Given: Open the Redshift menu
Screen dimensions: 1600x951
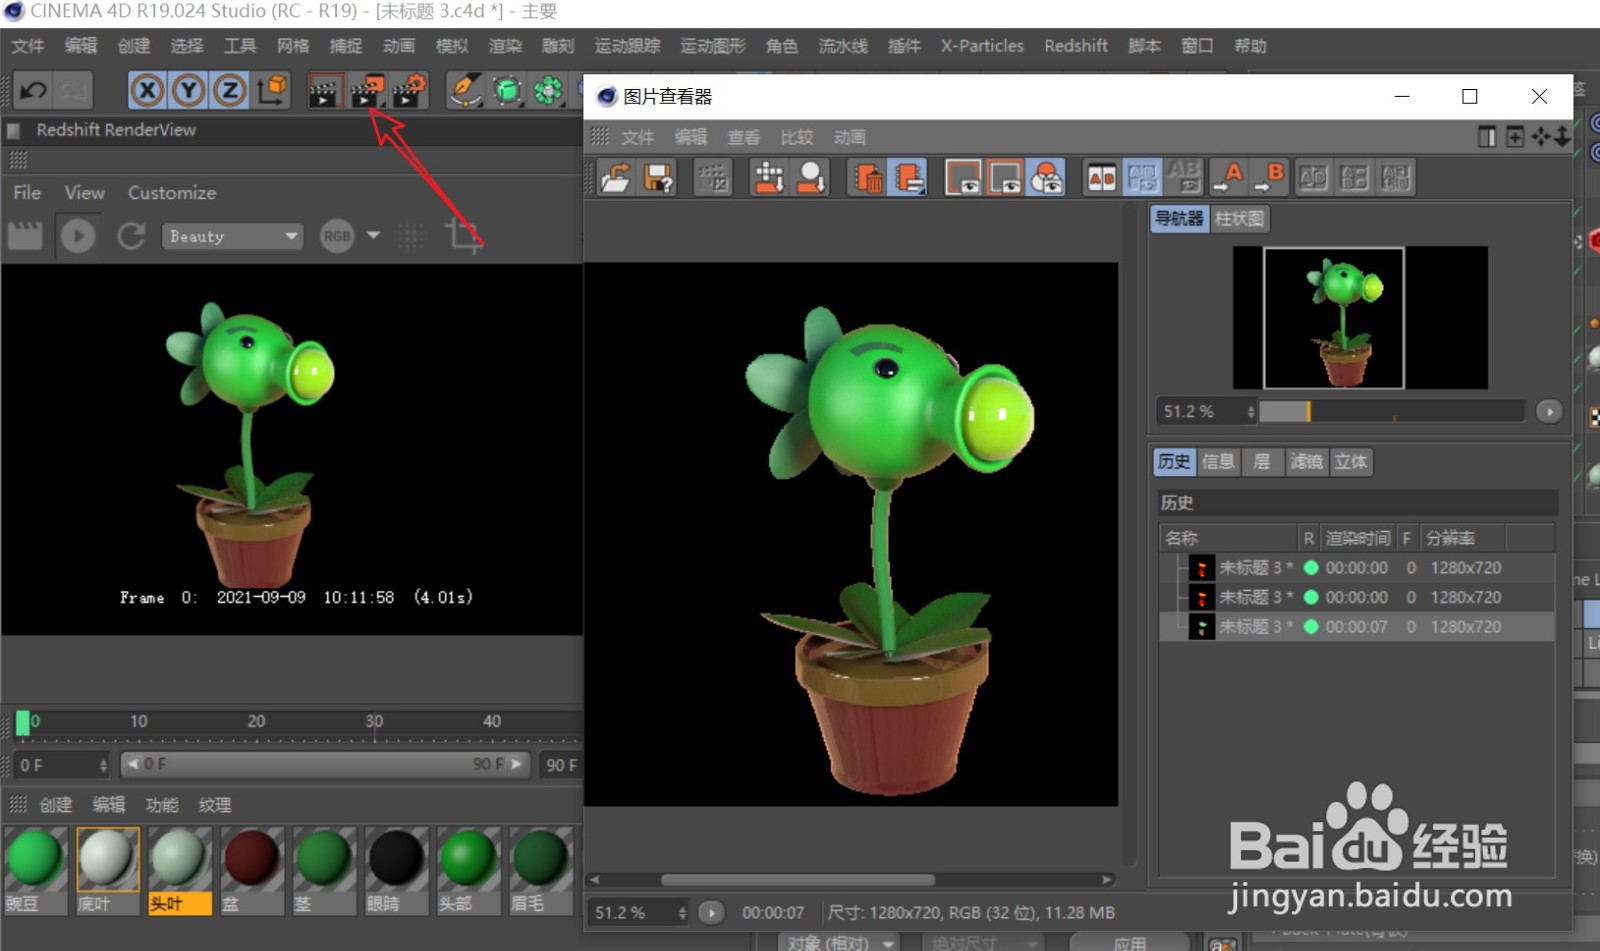Looking at the screenshot, I should (1076, 46).
